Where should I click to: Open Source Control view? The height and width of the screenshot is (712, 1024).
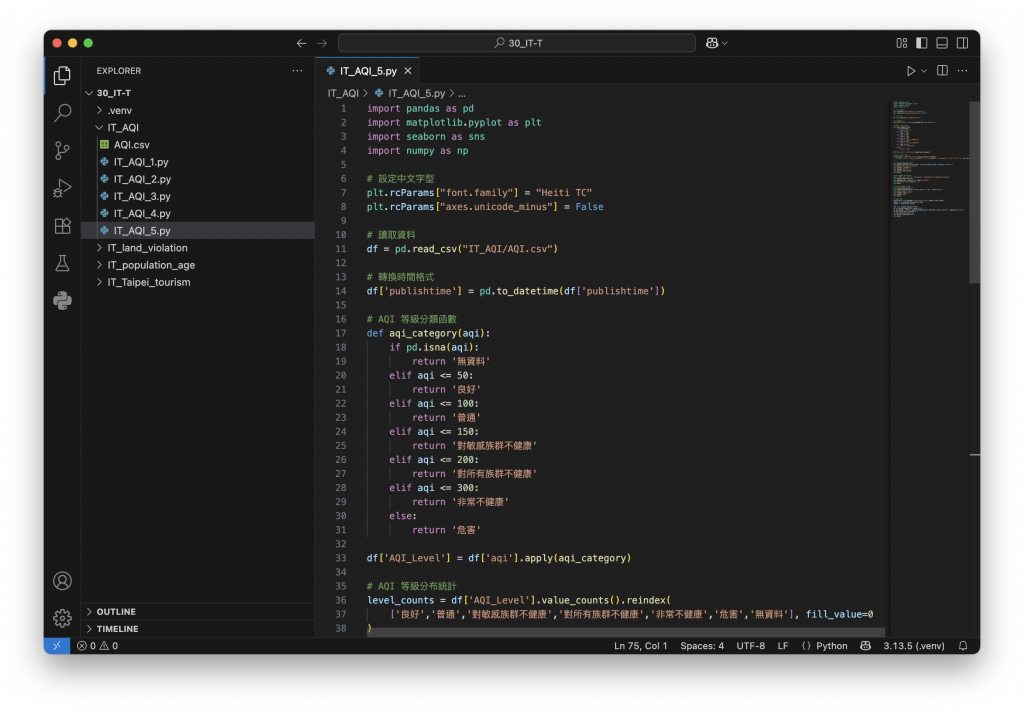click(x=62, y=151)
